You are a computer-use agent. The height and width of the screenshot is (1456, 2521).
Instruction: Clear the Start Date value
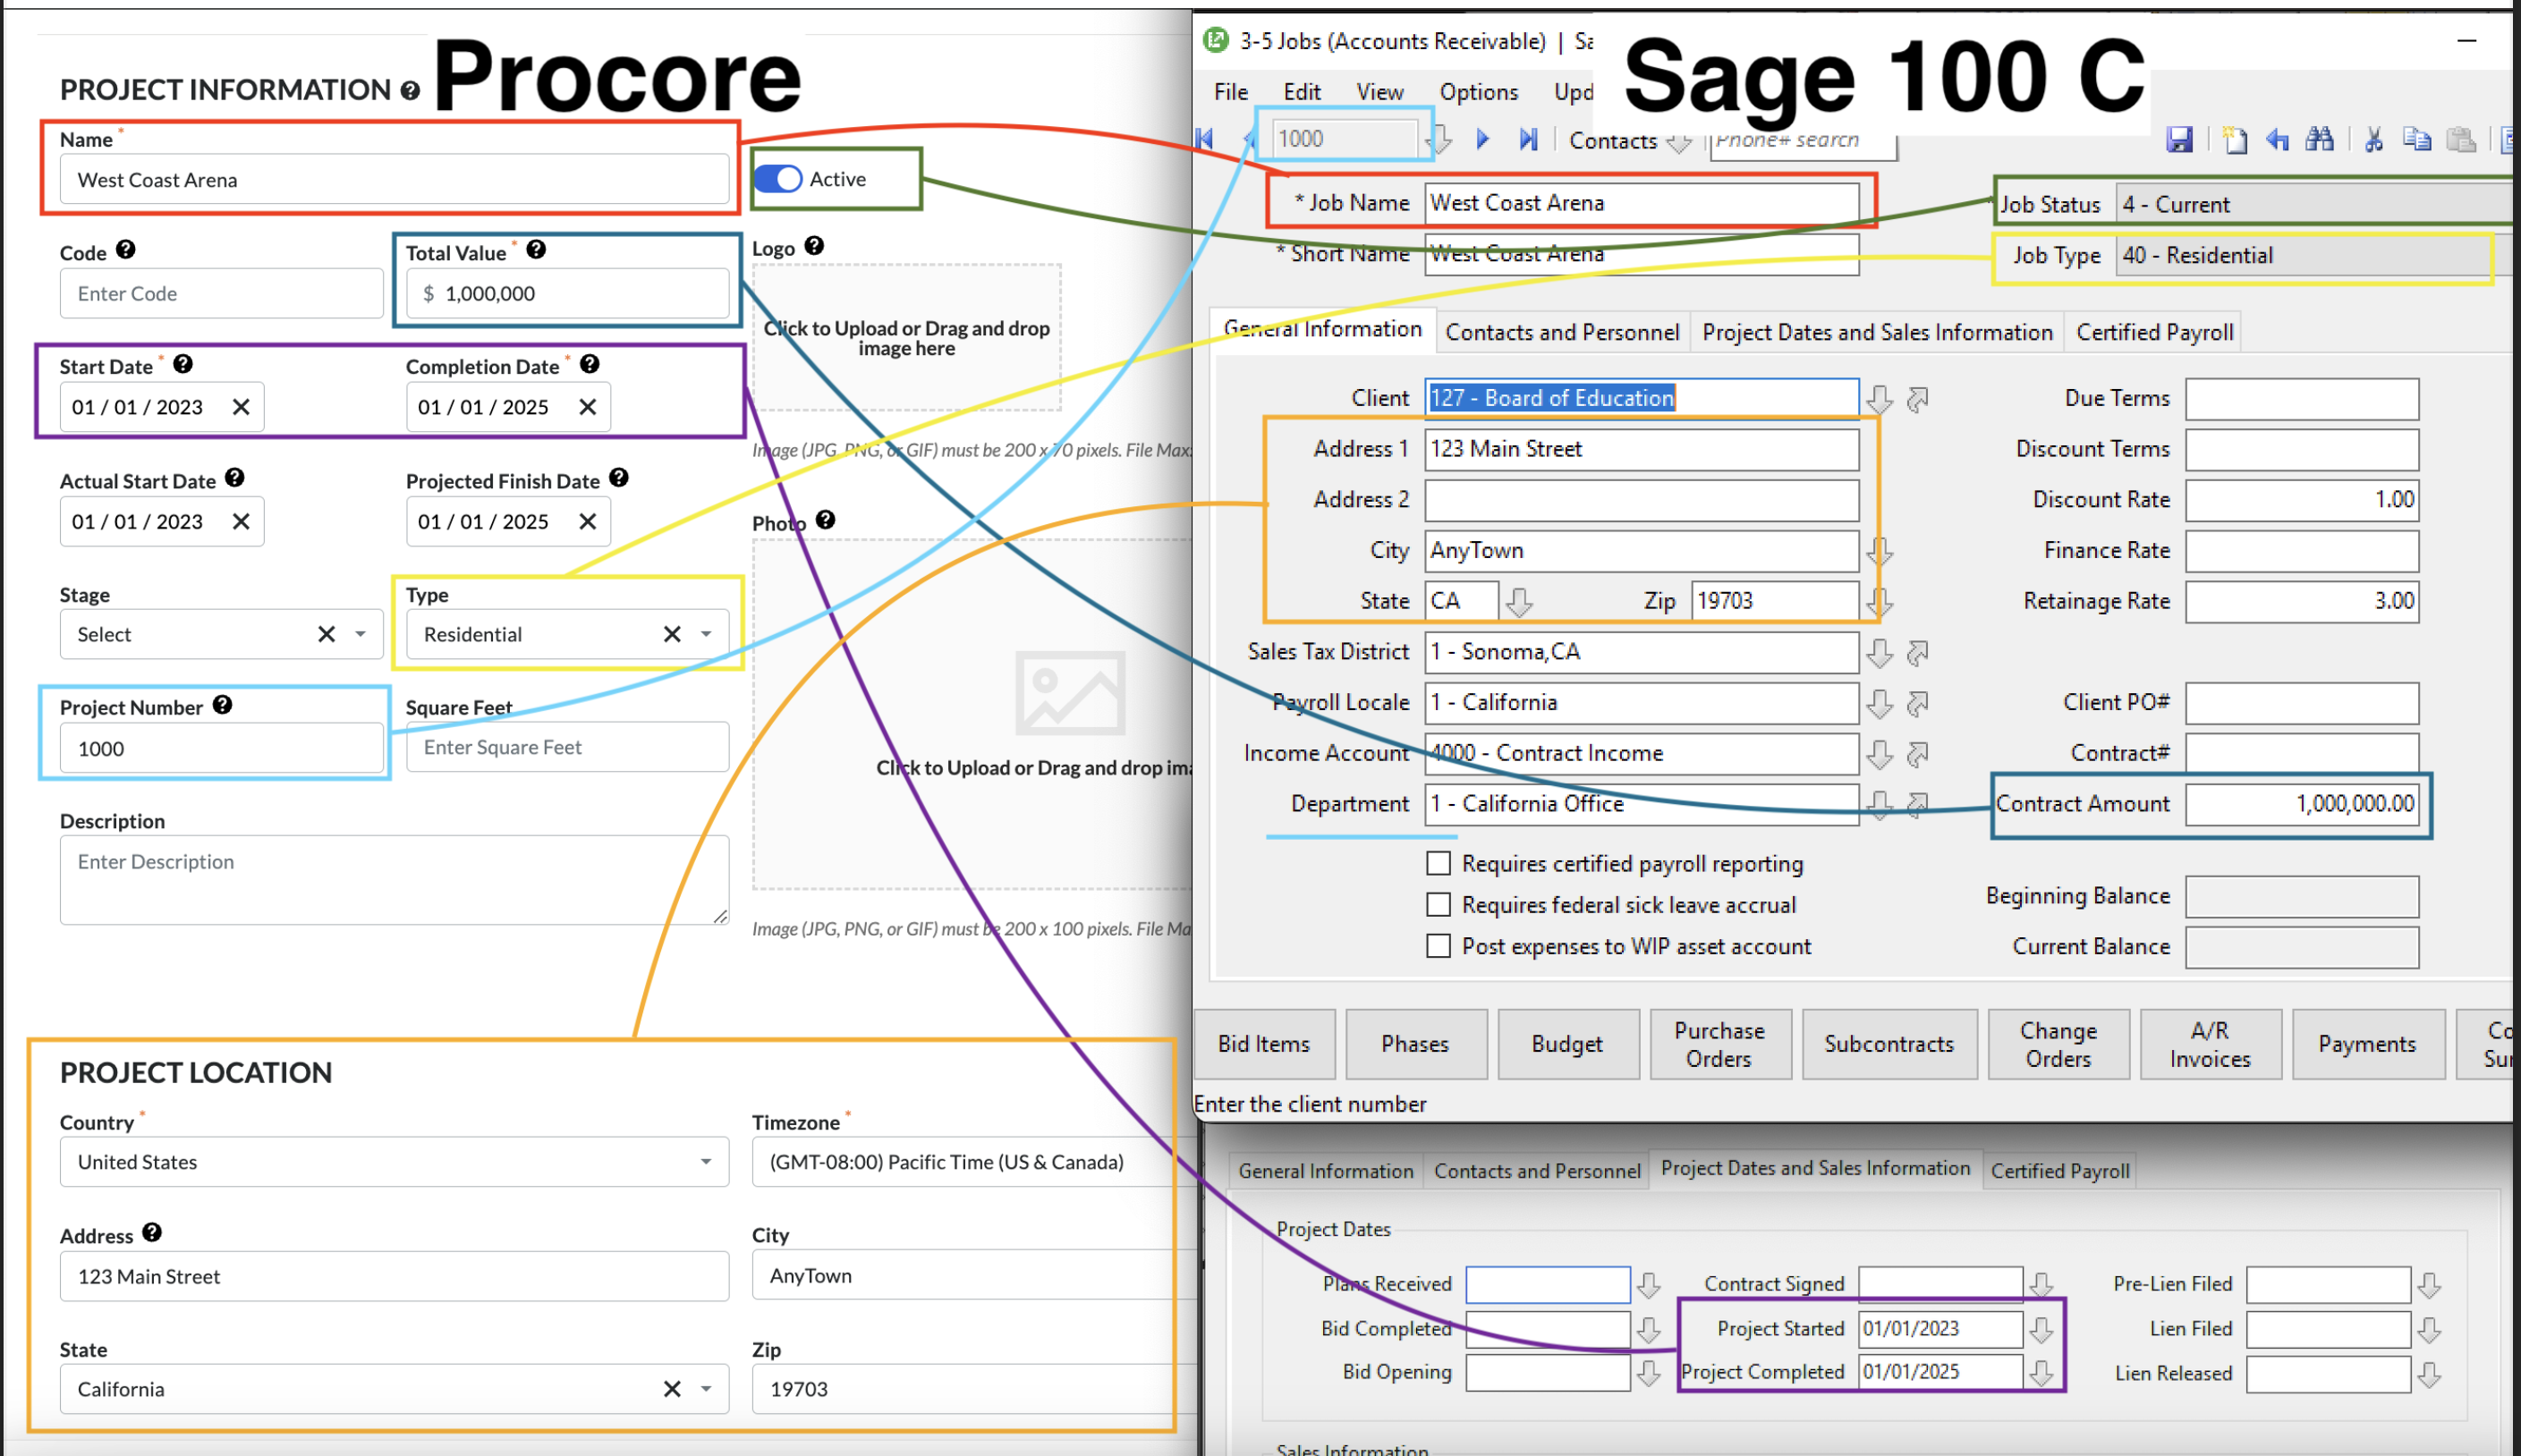point(241,407)
